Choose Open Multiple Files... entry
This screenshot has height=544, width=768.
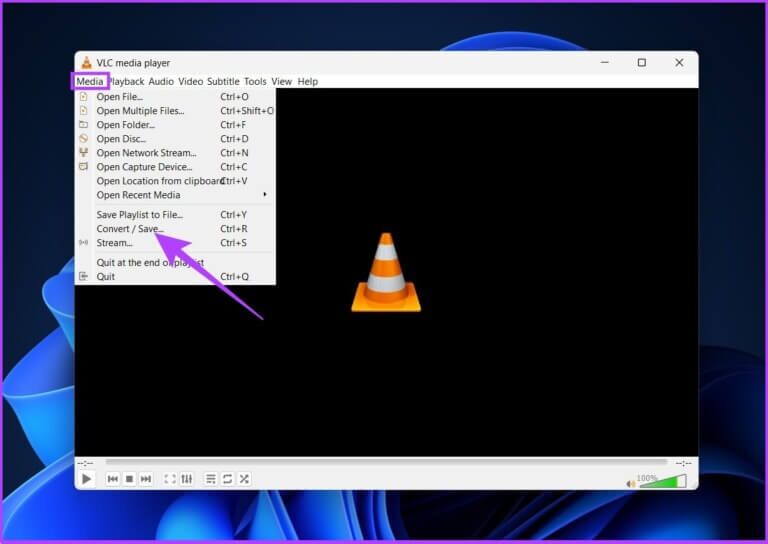[x=175, y=111]
